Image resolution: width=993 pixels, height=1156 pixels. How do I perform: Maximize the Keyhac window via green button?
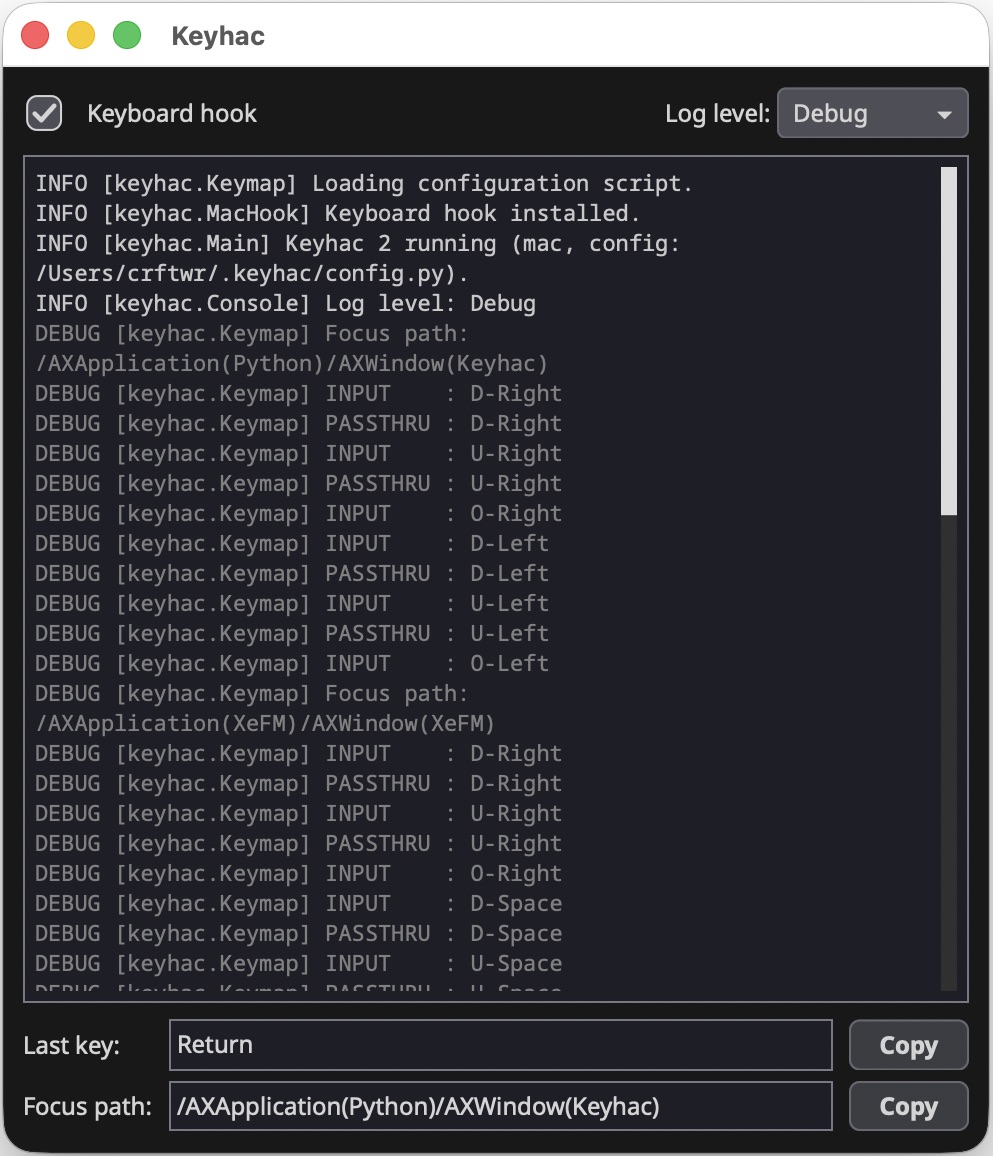coord(127,35)
